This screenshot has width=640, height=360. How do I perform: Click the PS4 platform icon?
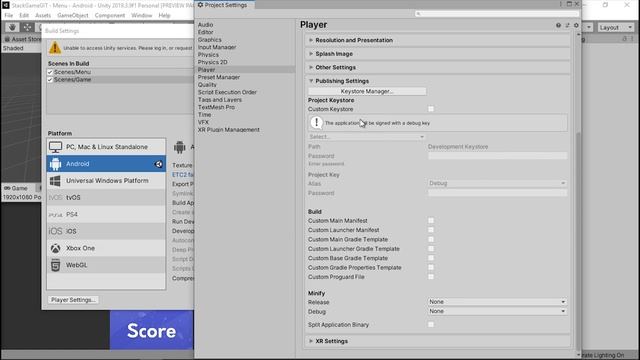tap(55, 215)
